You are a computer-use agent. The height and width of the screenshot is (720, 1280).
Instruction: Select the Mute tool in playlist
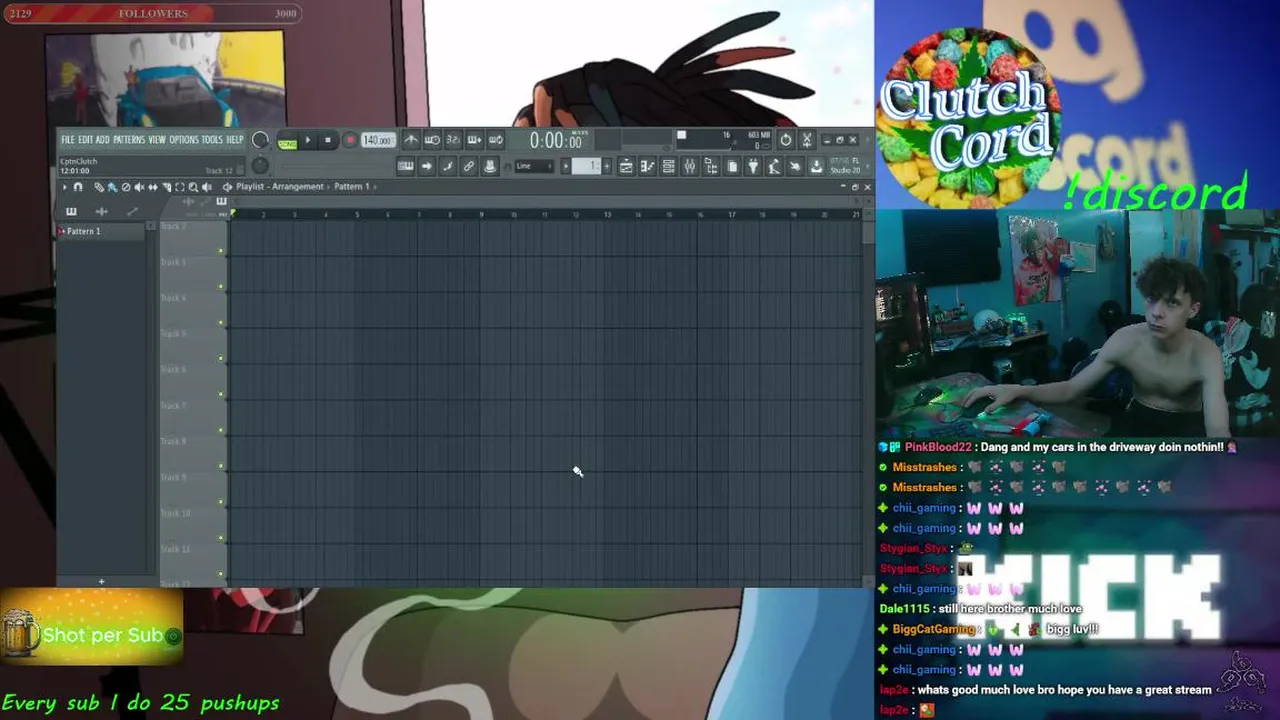[139, 187]
